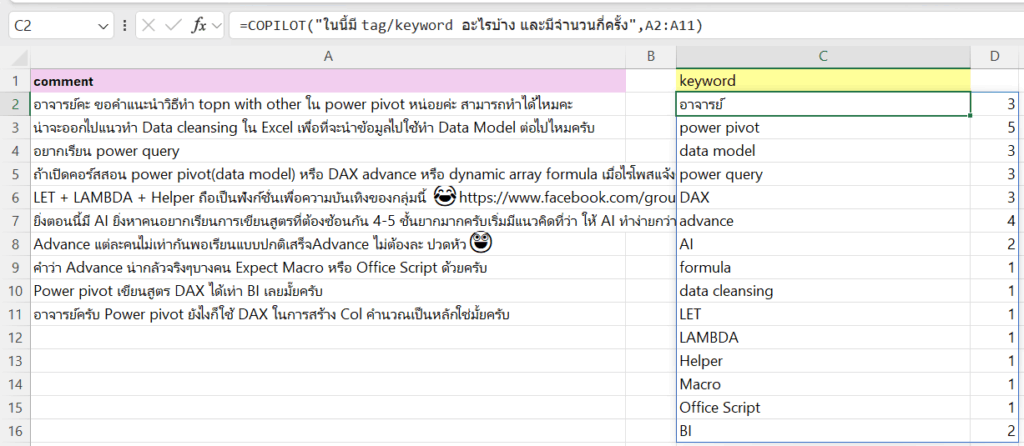
Task: Expand the Name Box dropdown arrow
Action: (x=105, y=26)
